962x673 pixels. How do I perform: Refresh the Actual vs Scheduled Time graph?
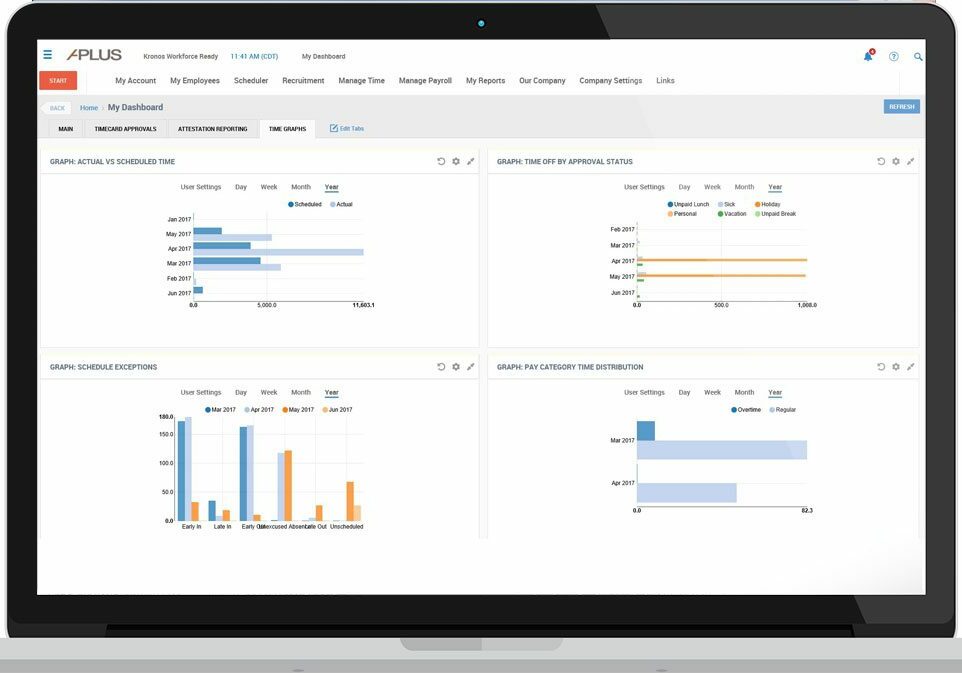click(x=441, y=161)
